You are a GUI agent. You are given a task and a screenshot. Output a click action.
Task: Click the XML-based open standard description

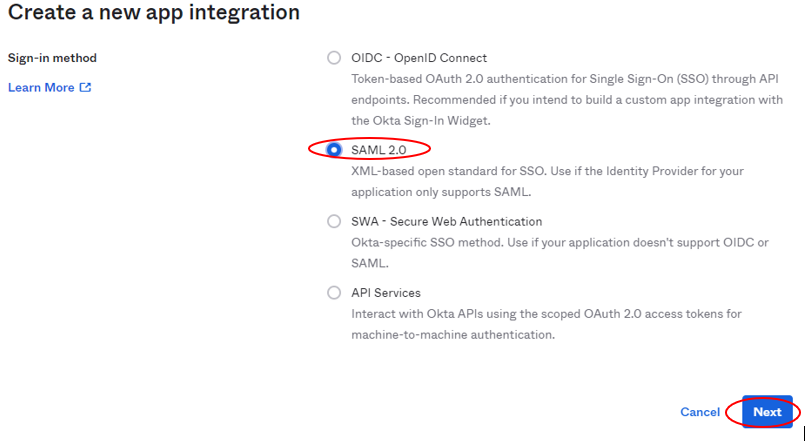tap(547, 181)
